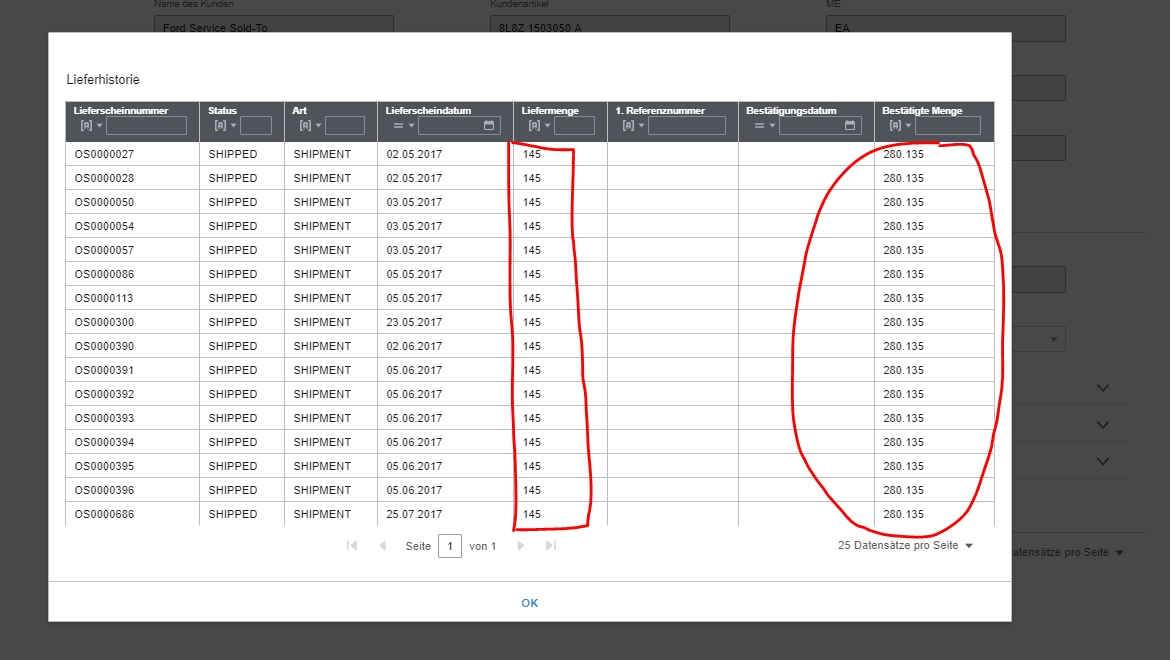Viewport: 1170px width, 660px height.
Task: Select row OS0000396
Action: (530, 490)
